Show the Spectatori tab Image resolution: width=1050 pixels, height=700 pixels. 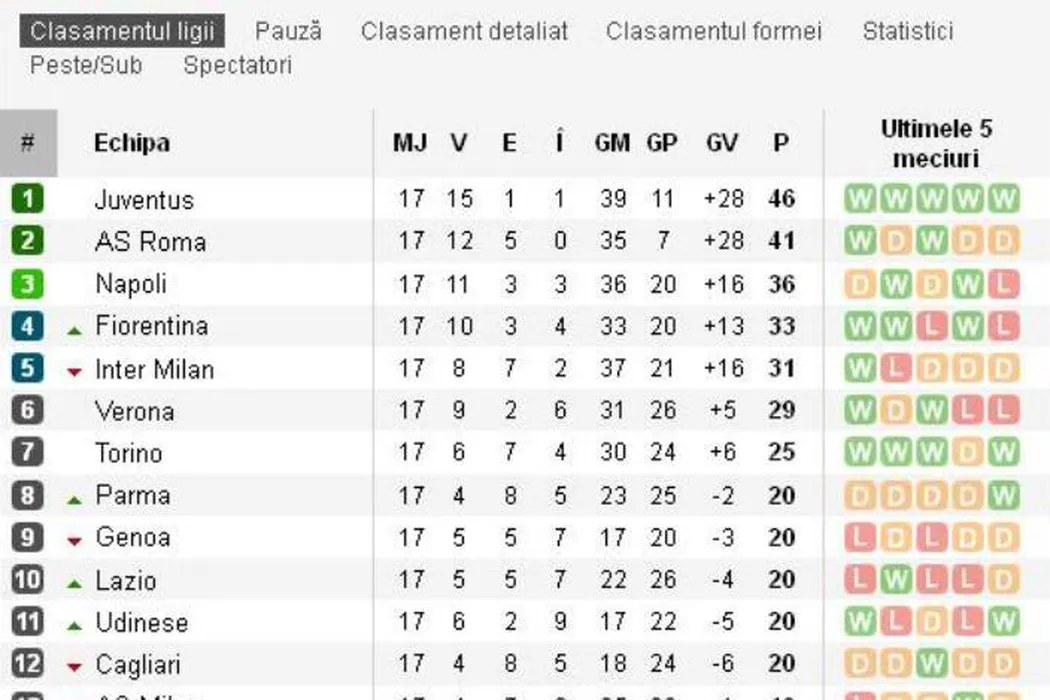pyautogui.click(x=238, y=66)
